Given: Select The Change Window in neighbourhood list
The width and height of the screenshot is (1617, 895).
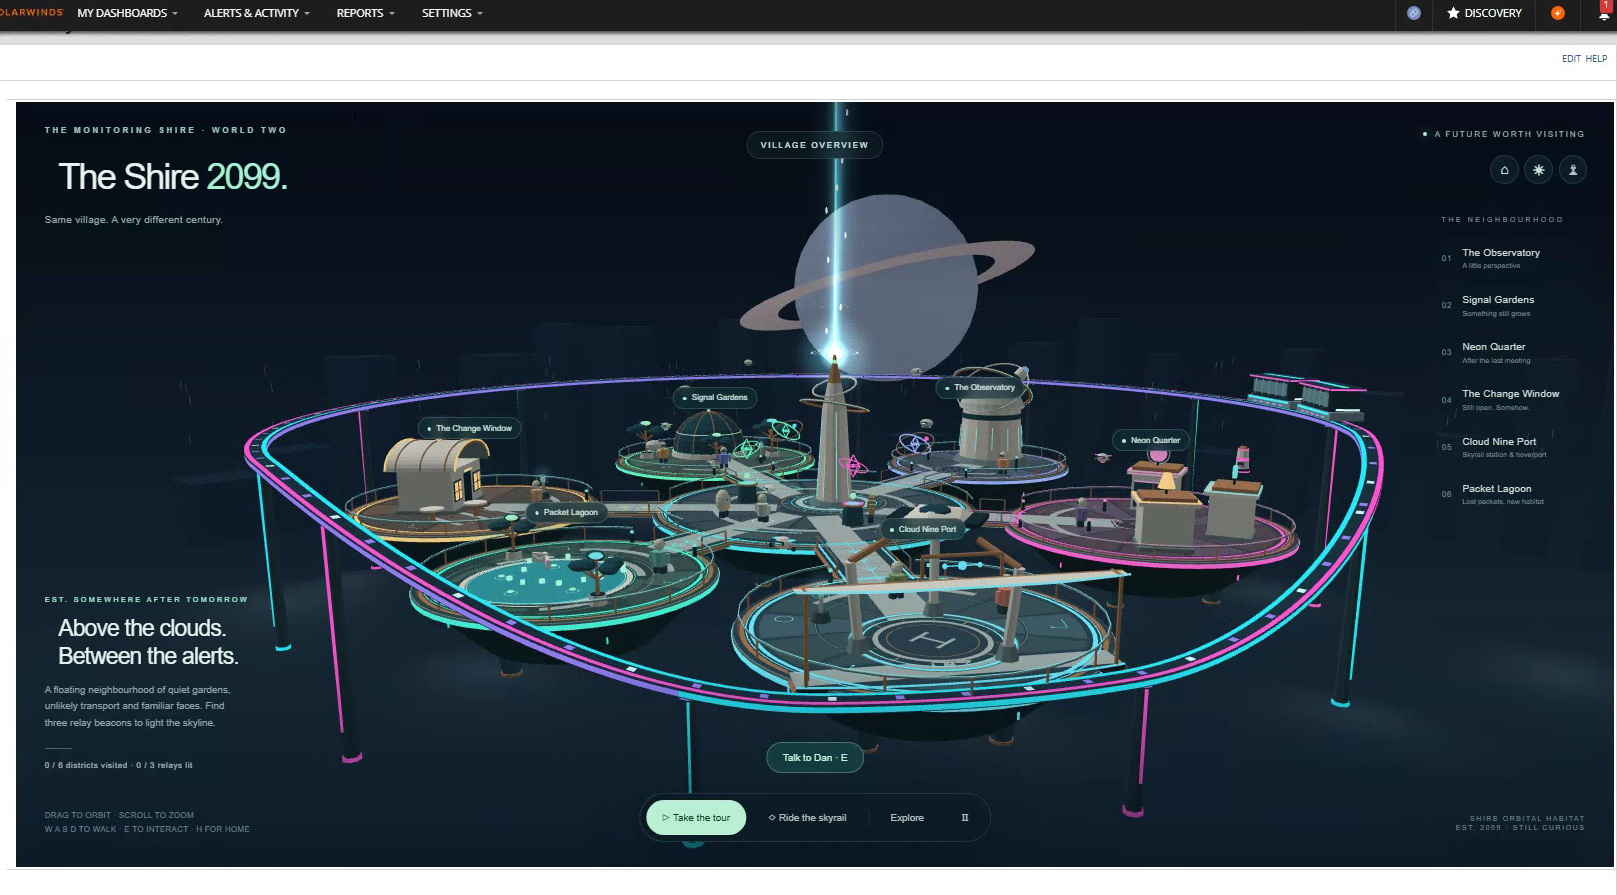Looking at the screenshot, I should 1512,400.
